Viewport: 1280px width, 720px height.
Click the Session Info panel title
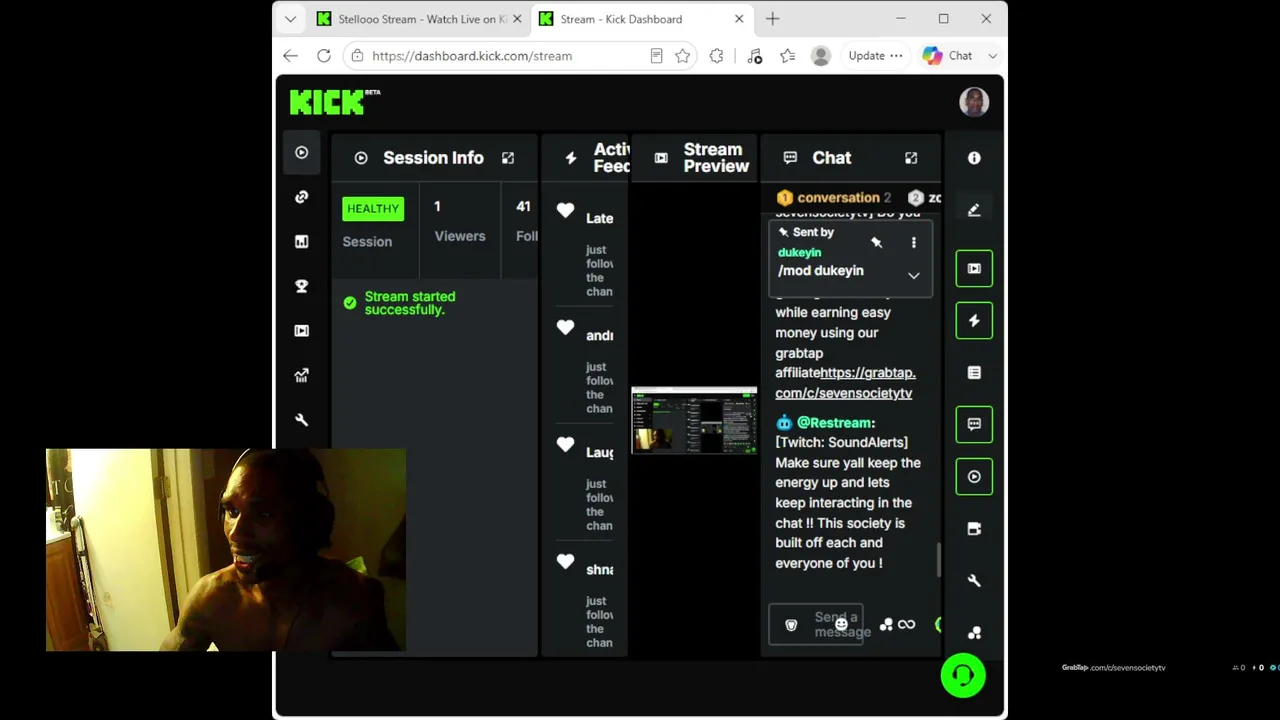coord(433,158)
